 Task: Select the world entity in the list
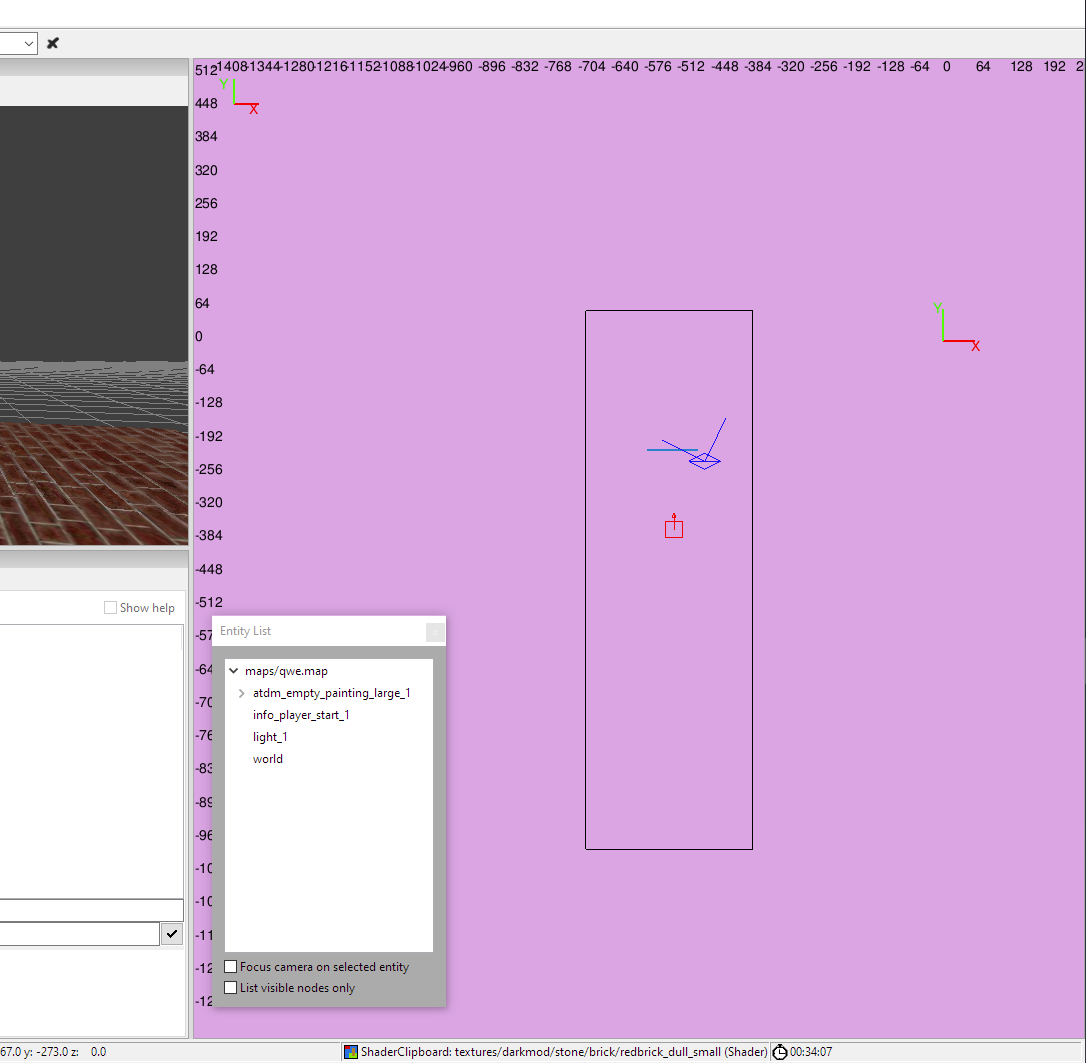(x=268, y=759)
